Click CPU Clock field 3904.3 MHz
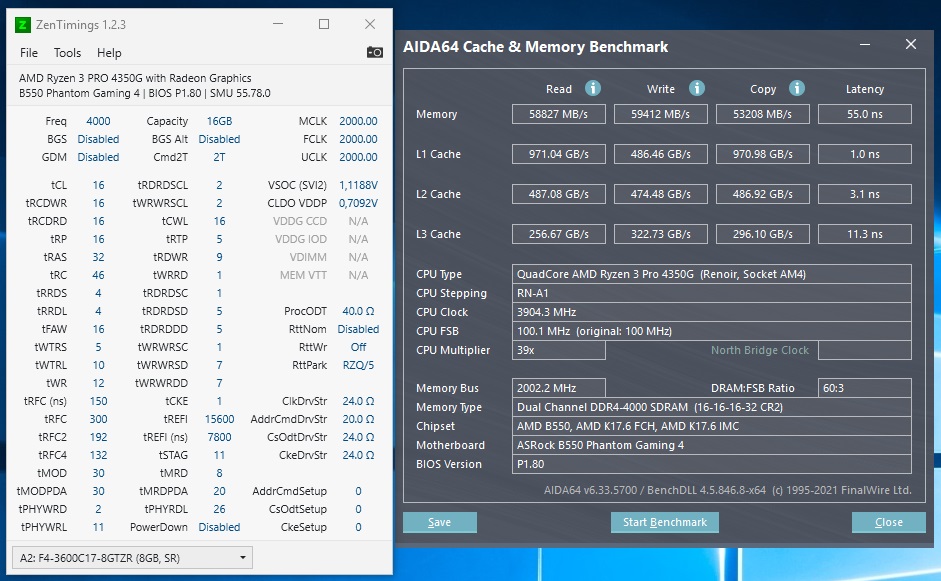 pos(712,312)
